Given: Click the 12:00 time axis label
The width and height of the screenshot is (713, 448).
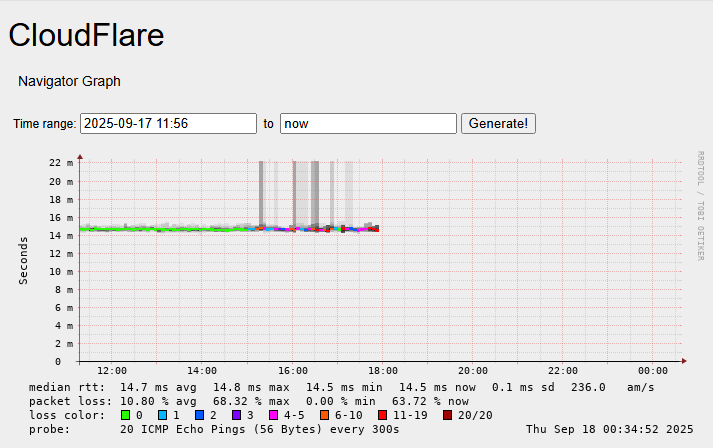Looking at the screenshot, I should pos(112,371).
